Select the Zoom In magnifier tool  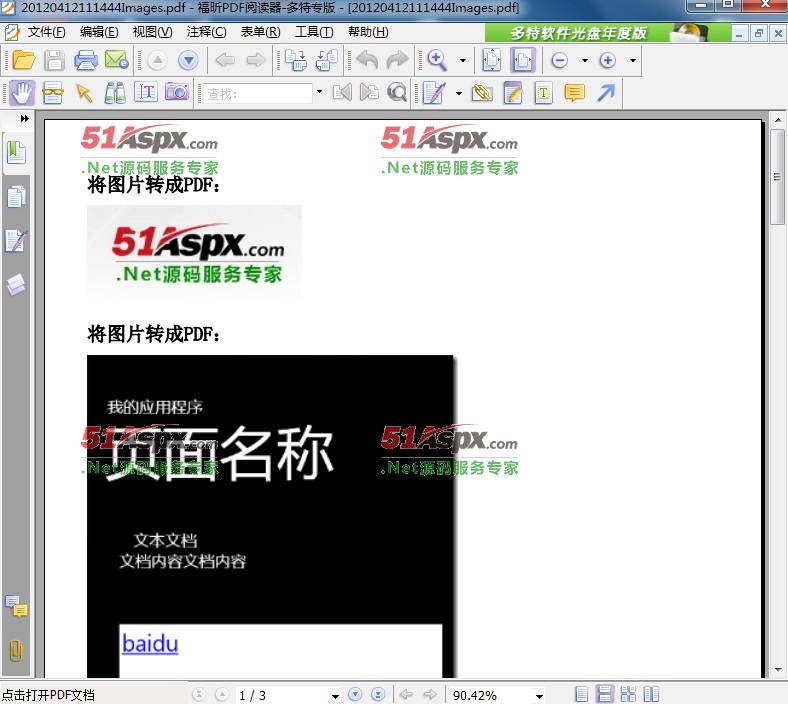click(437, 60)
